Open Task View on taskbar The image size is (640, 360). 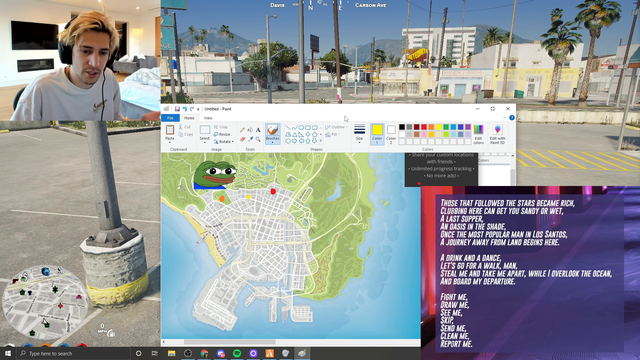(x=154, y=353)
